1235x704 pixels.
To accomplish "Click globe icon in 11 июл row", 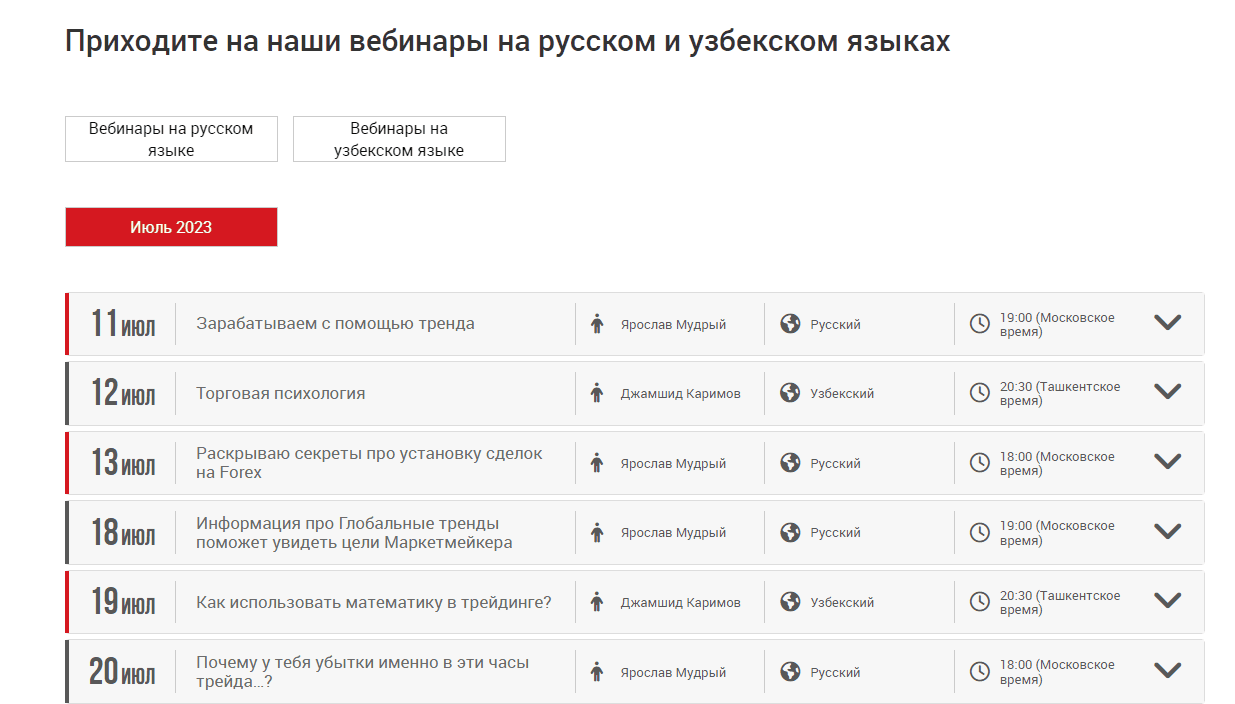I will click(790, 324).
